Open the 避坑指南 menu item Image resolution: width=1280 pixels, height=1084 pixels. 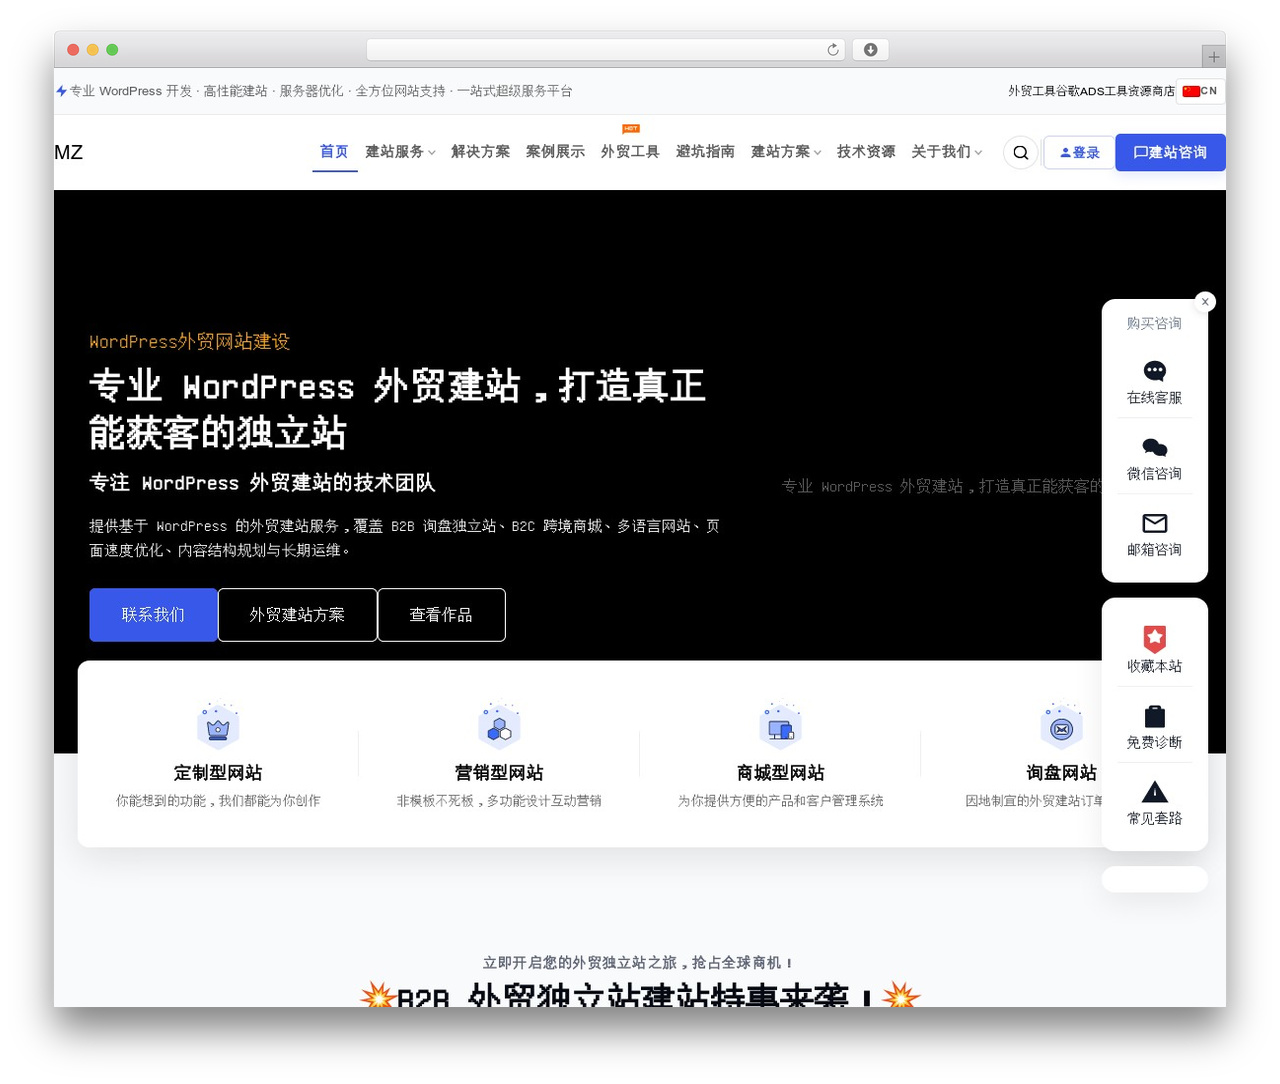[x=705, y=152]
